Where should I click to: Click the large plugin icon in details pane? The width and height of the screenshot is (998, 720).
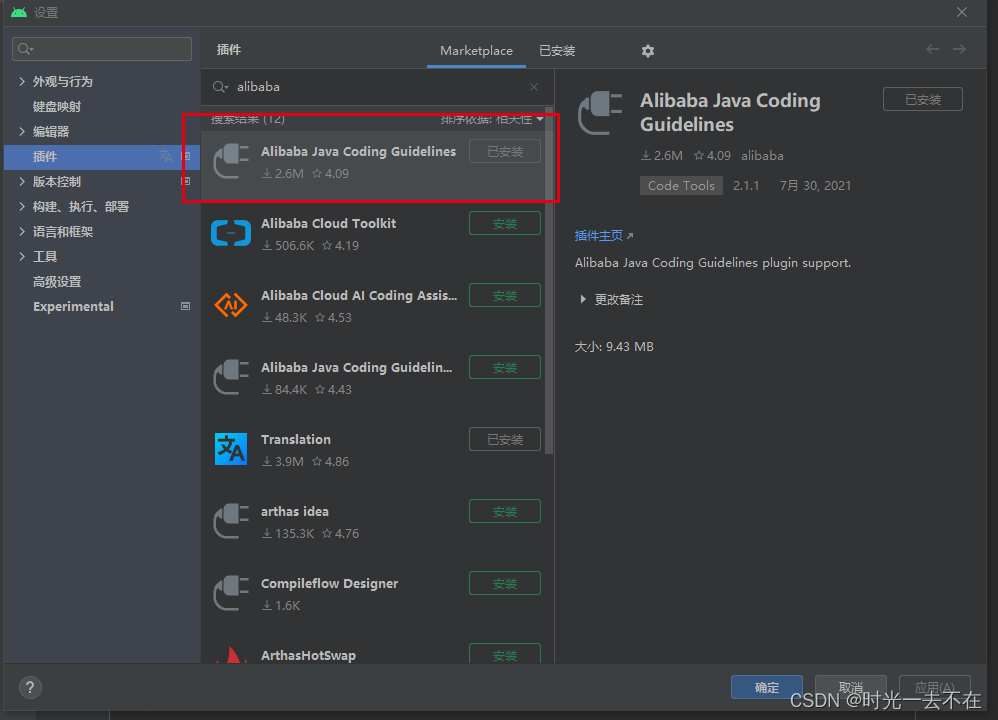(x=600, y=113)
